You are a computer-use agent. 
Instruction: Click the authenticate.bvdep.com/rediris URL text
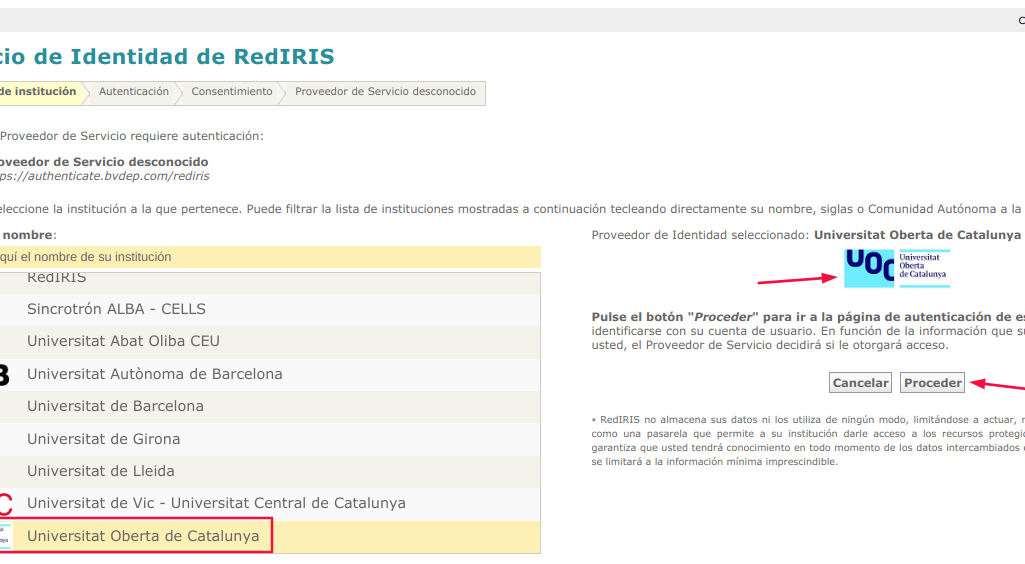point(105,176)
